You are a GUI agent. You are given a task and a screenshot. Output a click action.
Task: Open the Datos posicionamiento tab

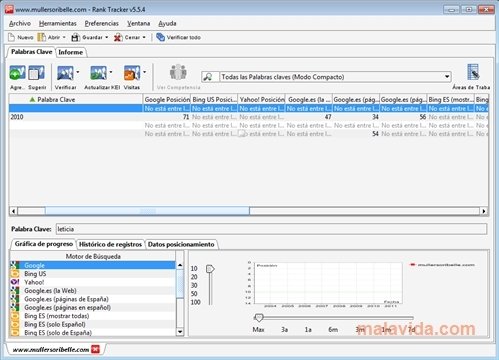point(181,244)
